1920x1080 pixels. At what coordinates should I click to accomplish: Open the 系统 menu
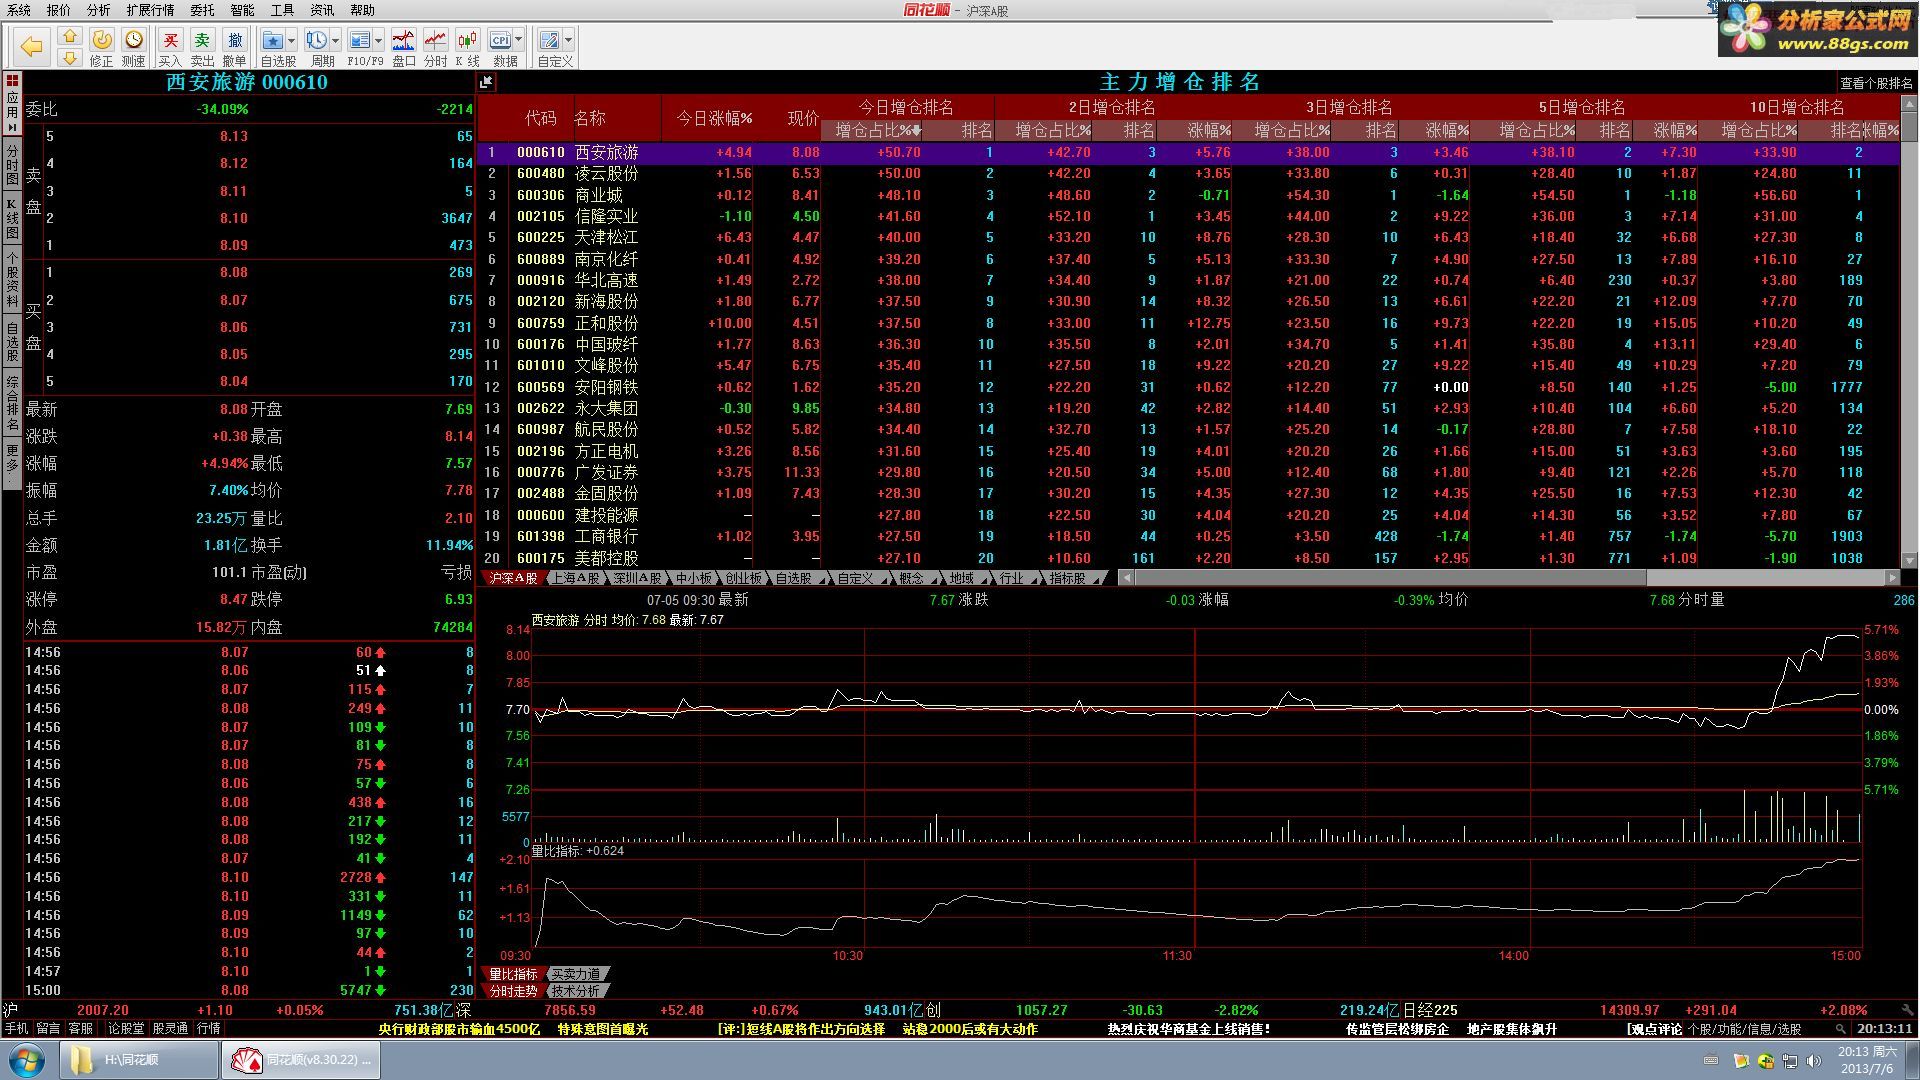[19, 10]
